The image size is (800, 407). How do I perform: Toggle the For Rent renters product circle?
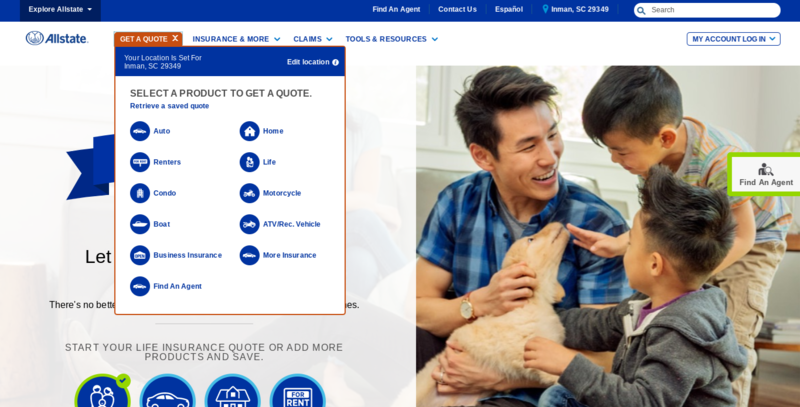coord(297,392)
